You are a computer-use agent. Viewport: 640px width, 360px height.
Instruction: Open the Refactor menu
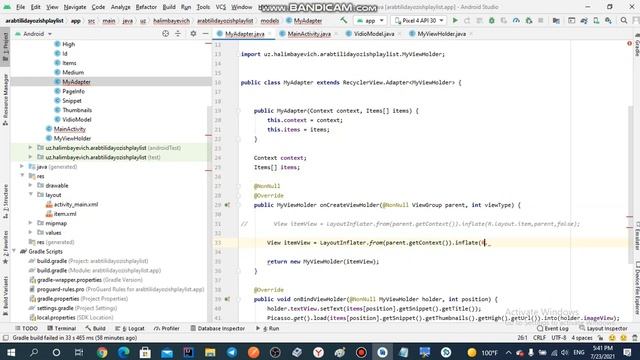coord(146,7)
